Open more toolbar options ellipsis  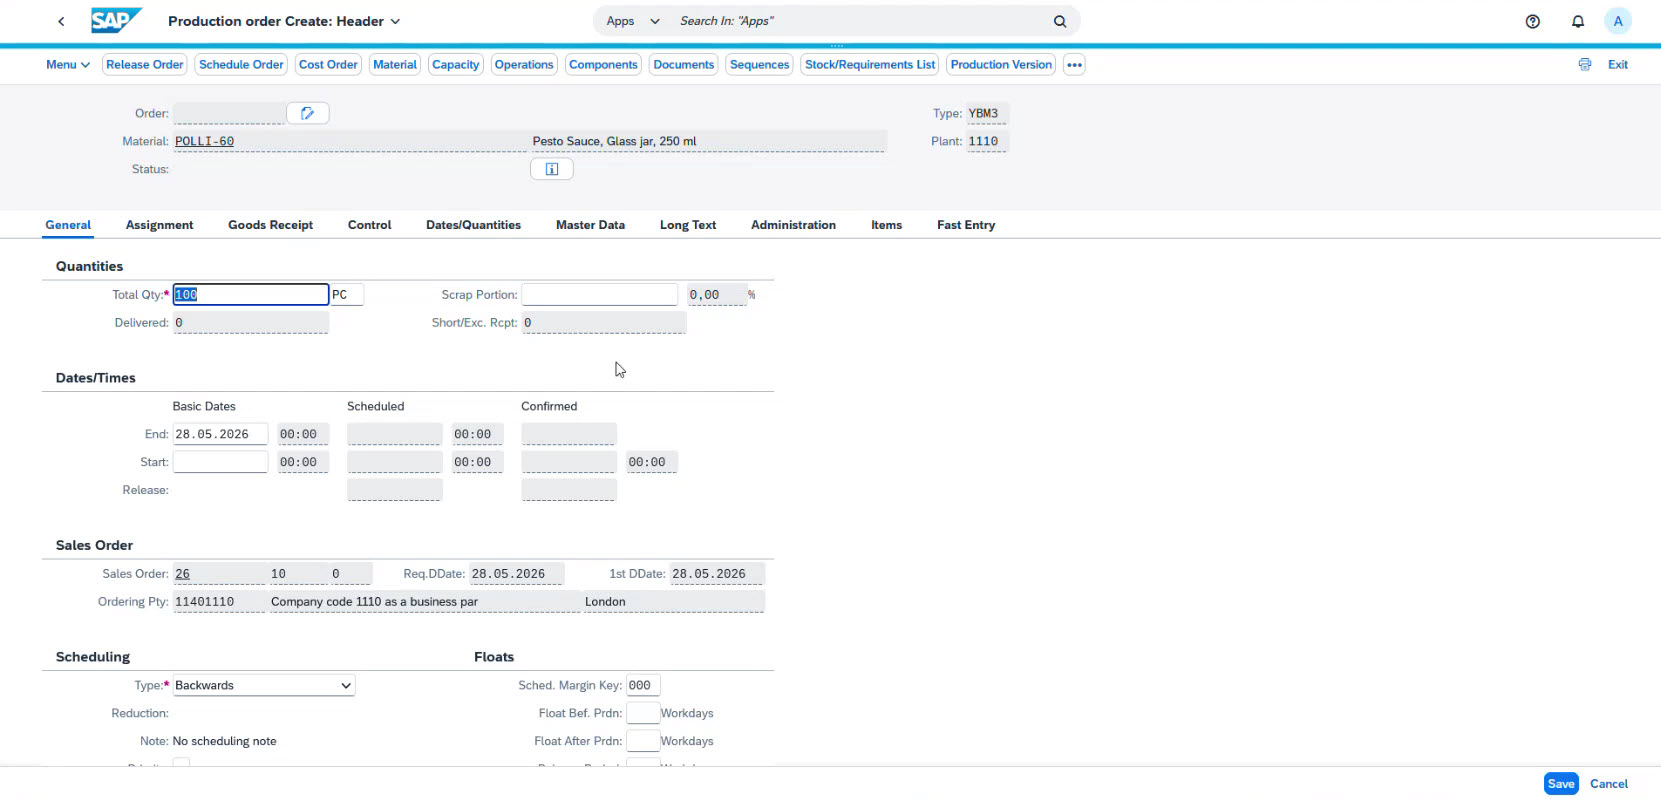tap(1074, 65)
